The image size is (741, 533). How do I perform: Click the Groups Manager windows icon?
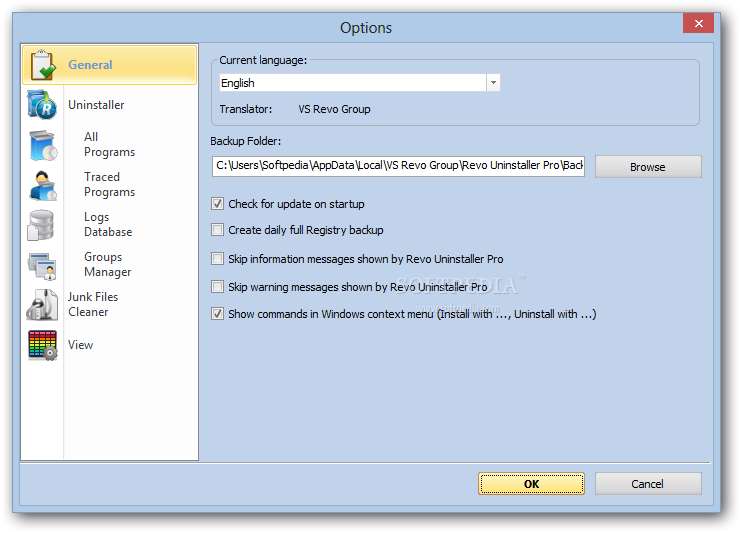coord(42,266)
